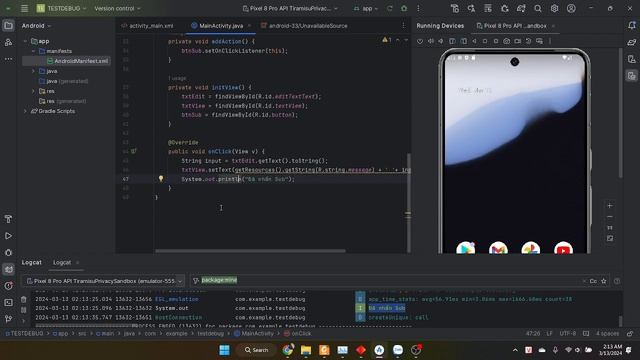This screenshot has width=640, height=360.
Task: Click the Sync Project with Gradle icon
Action: (521, 8)
